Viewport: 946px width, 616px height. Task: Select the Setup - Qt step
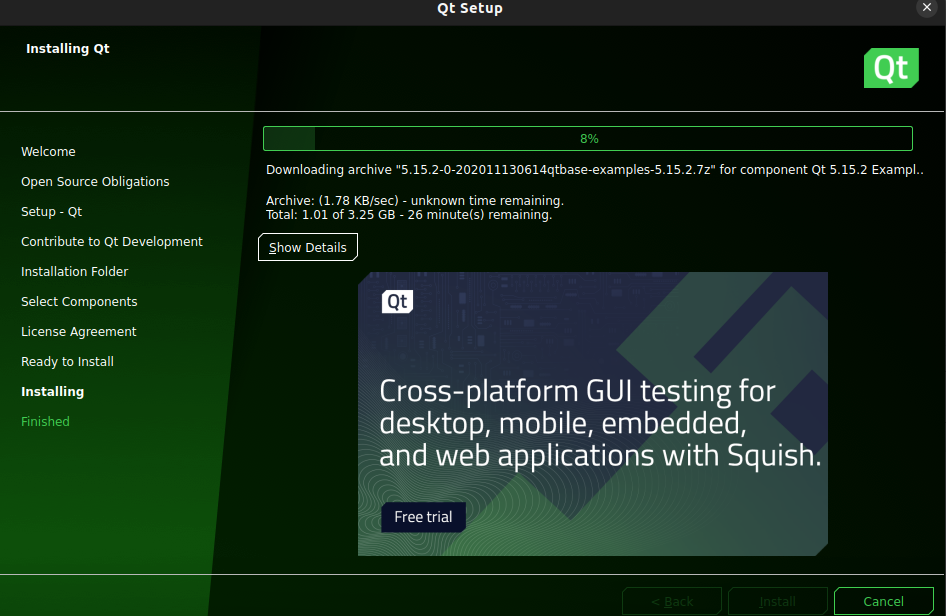pyautogui.click(x=51, y=212)
